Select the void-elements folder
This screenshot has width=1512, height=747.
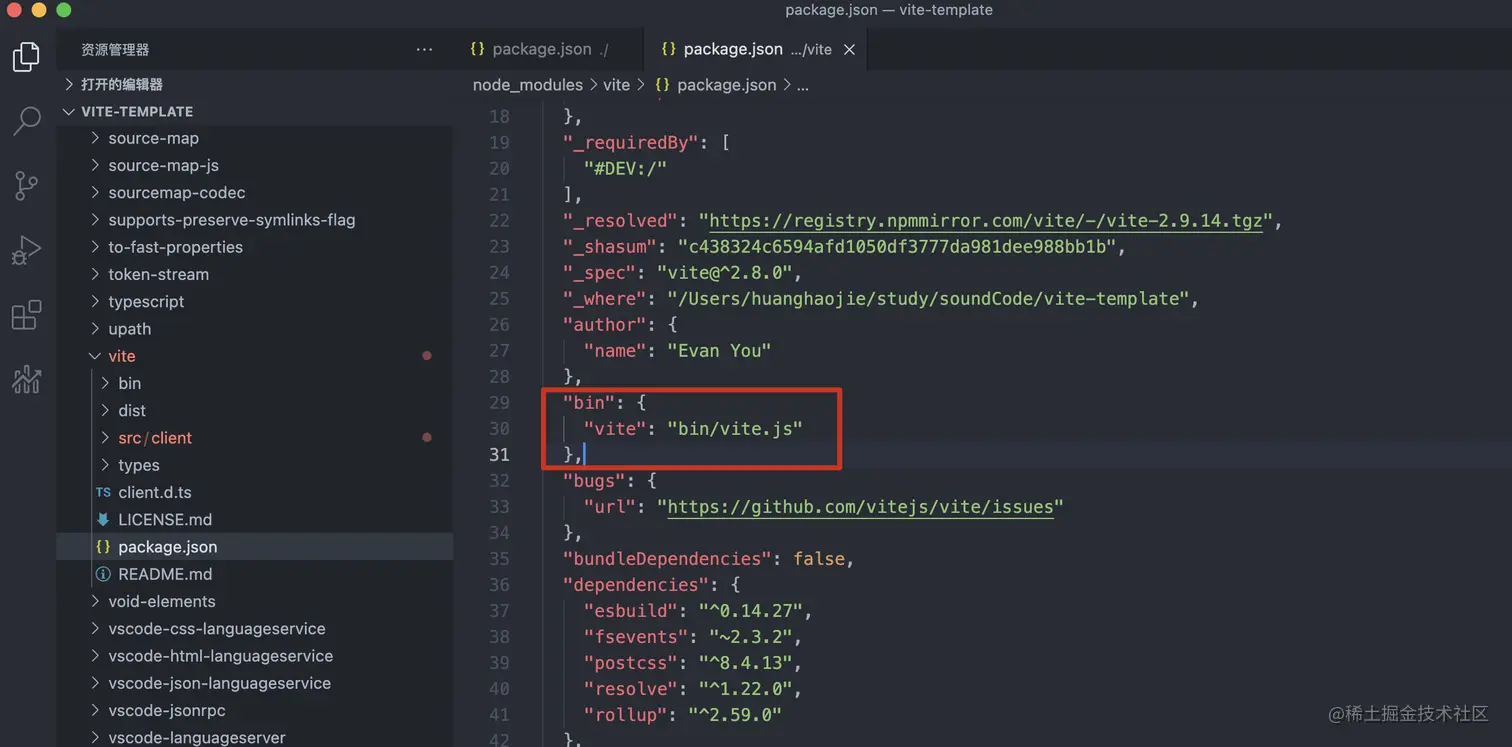click(x=162, y=601)
